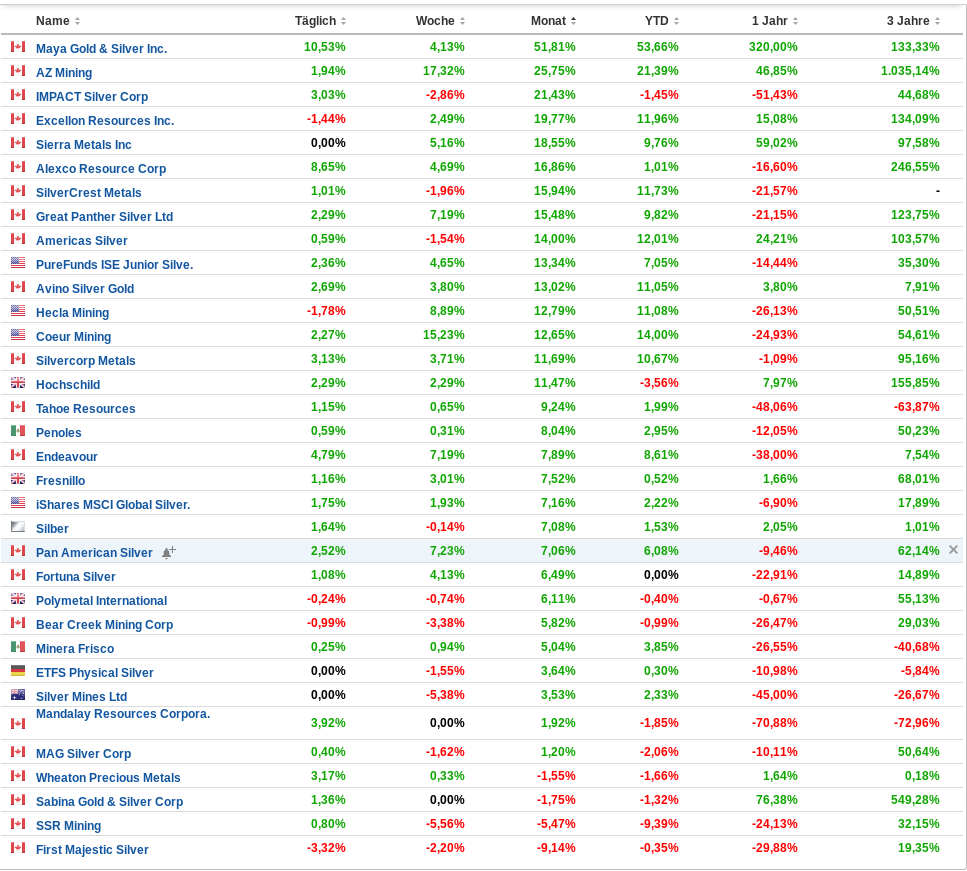Click AZ Mining 3 Jahre value 1.035,14%
Image resolution: width=967 pixels, height=871 pixels.
[910, 71]
